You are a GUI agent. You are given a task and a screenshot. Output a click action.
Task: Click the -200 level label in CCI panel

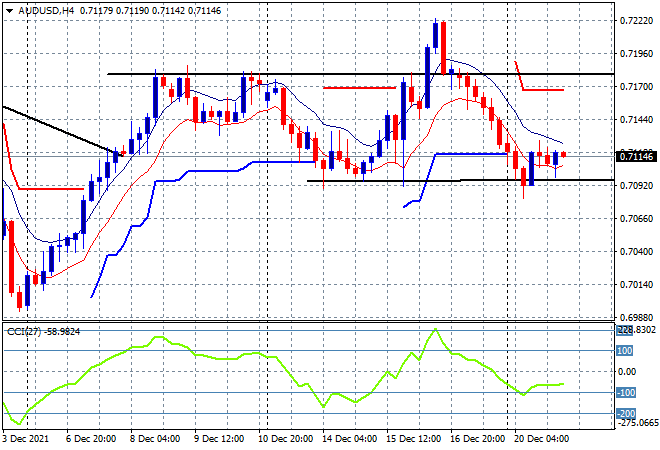[x=625, y=413]
